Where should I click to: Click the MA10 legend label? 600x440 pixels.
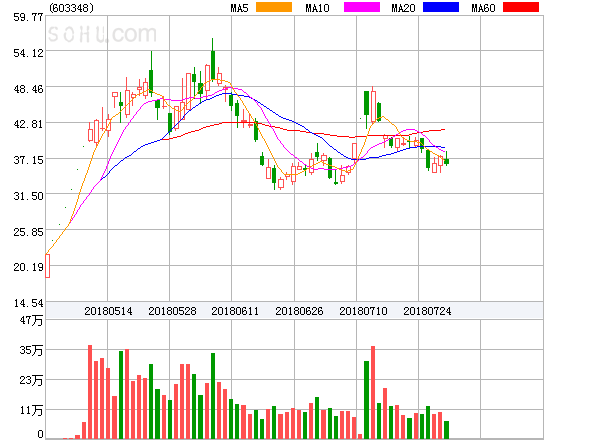tap(317, 8)
